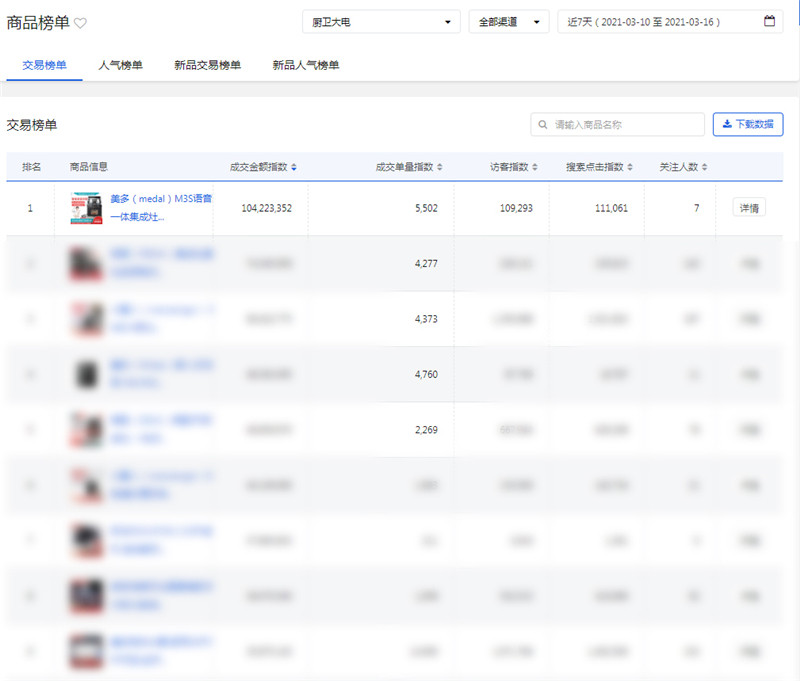Click the rank 1 product thumbnail
Viewport: 800px width, 681px height.
[x=86, y=208]
